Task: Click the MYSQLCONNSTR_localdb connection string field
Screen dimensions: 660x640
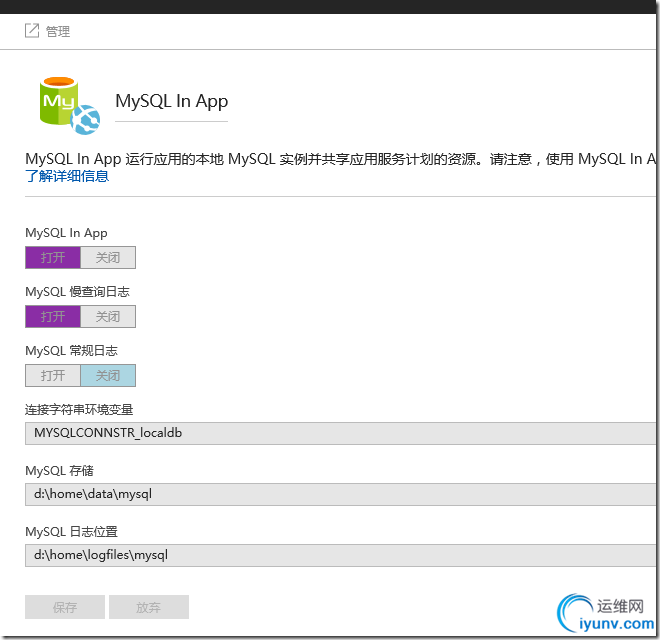Action: pos(340,433)
